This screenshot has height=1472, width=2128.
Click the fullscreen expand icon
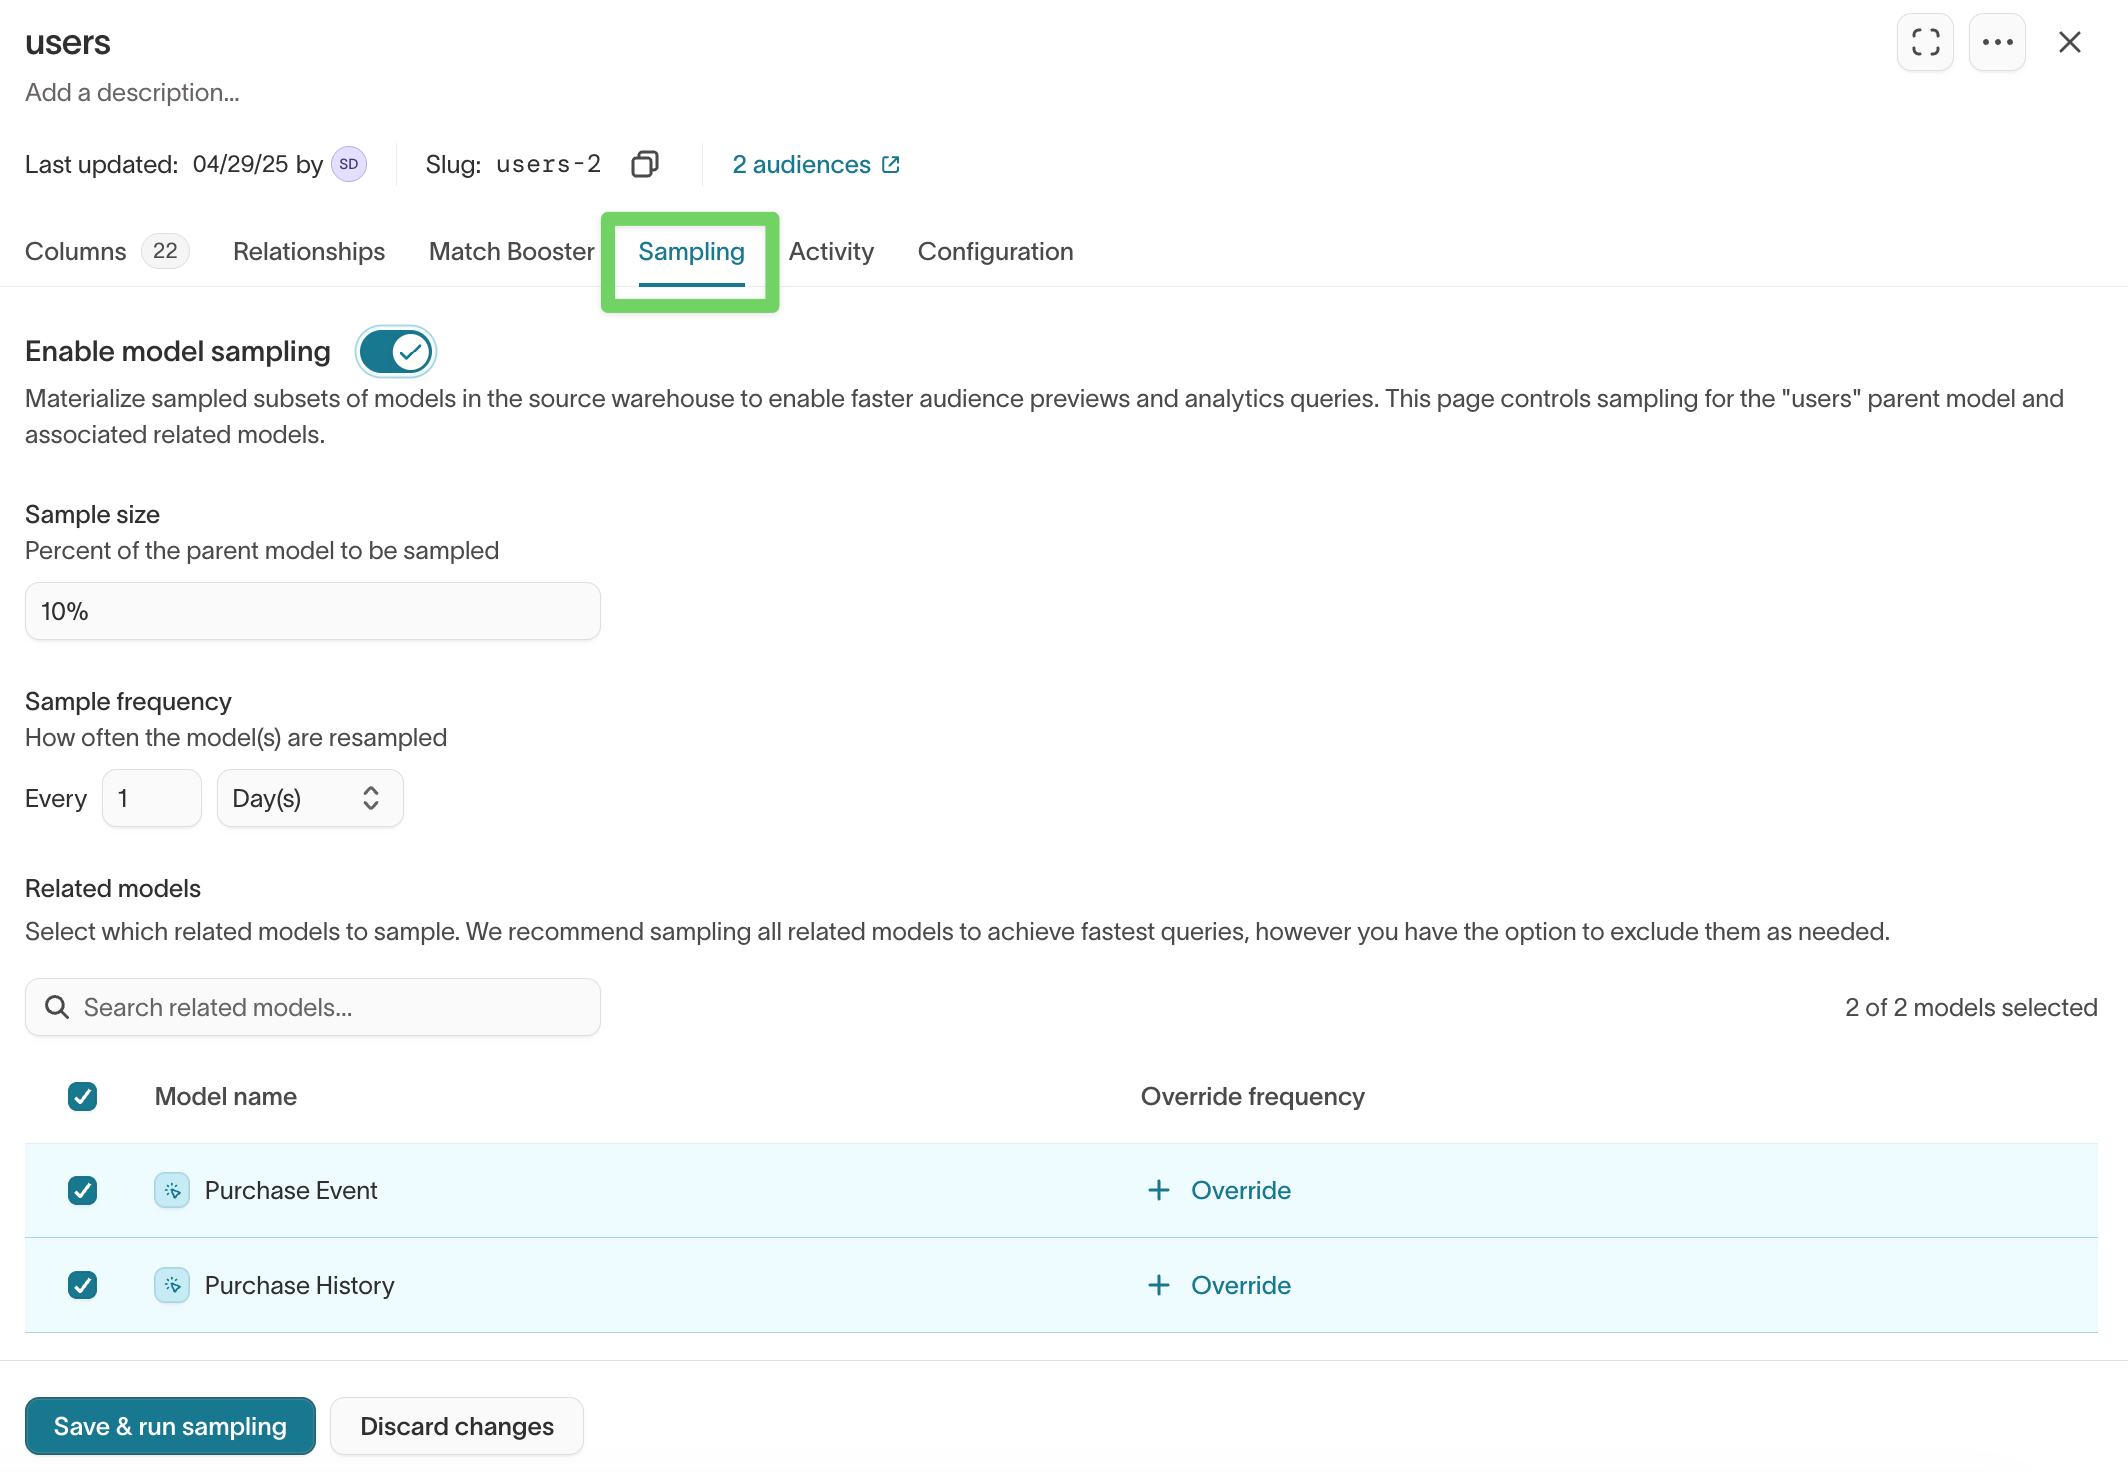pos(1925,42)
